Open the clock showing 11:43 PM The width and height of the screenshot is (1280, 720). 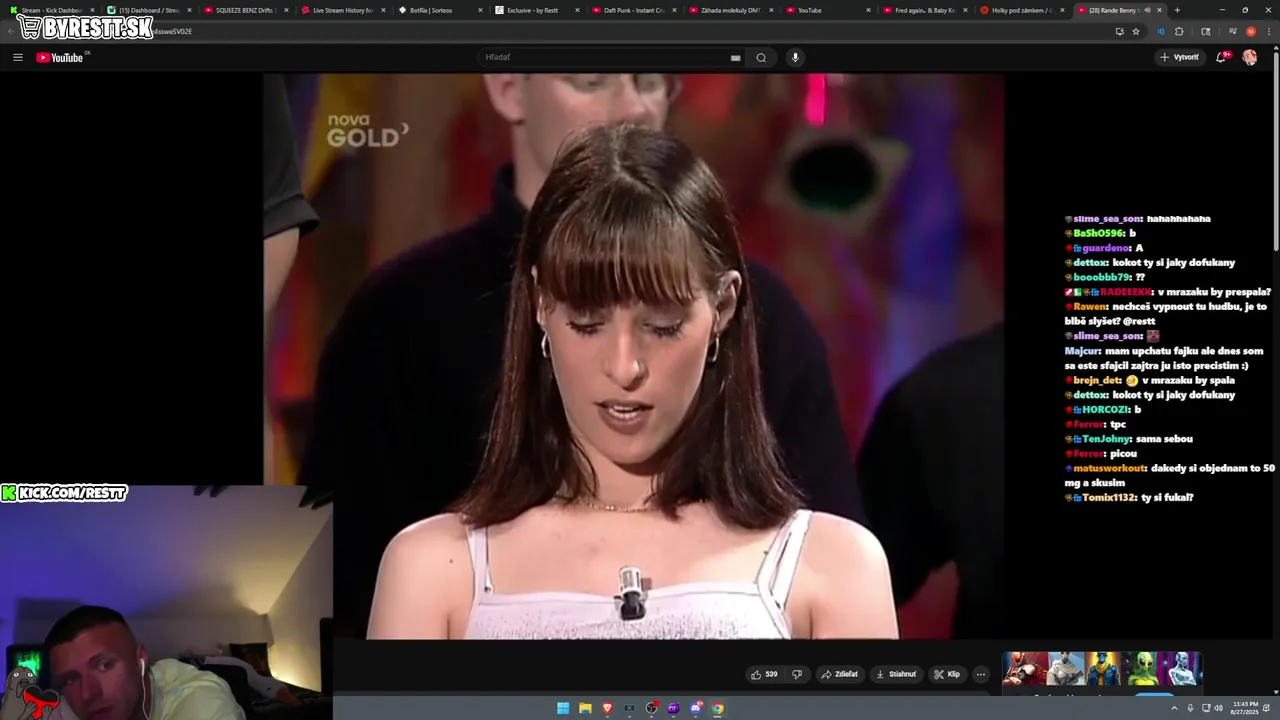tap(1245, 708)
